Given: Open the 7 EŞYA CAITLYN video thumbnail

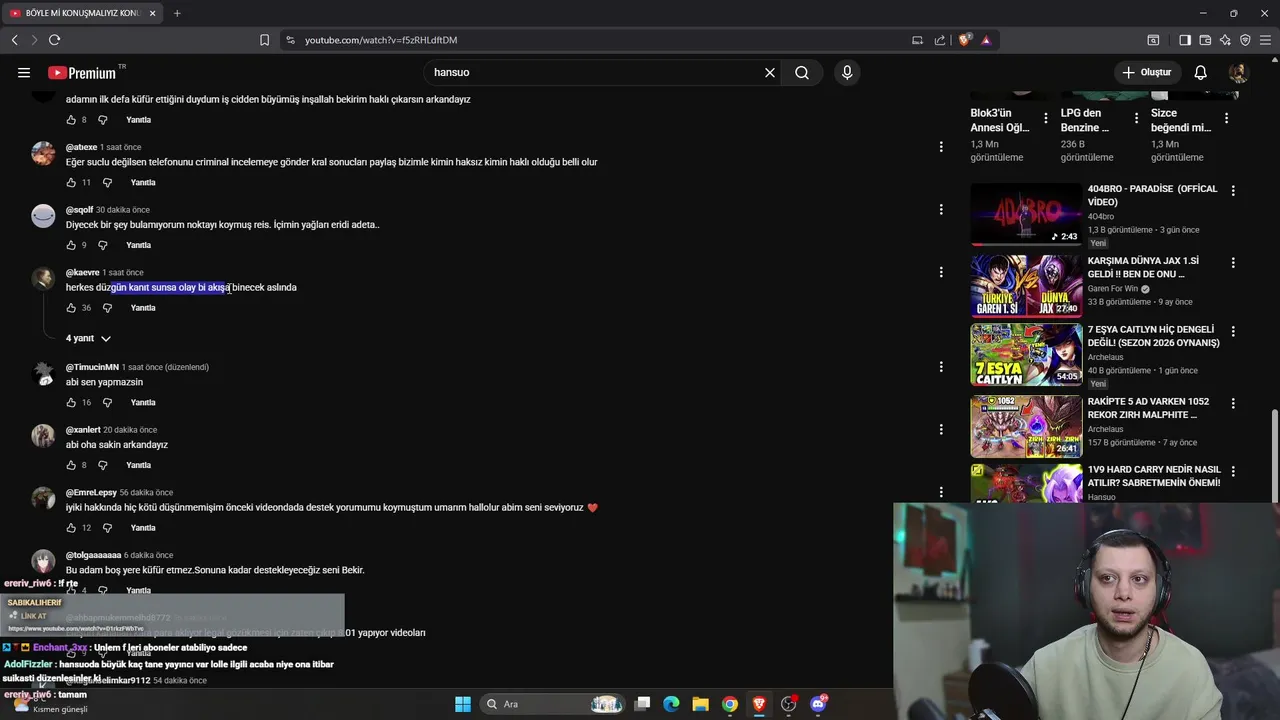Looking at the screenshot, I should (1026, 355).
